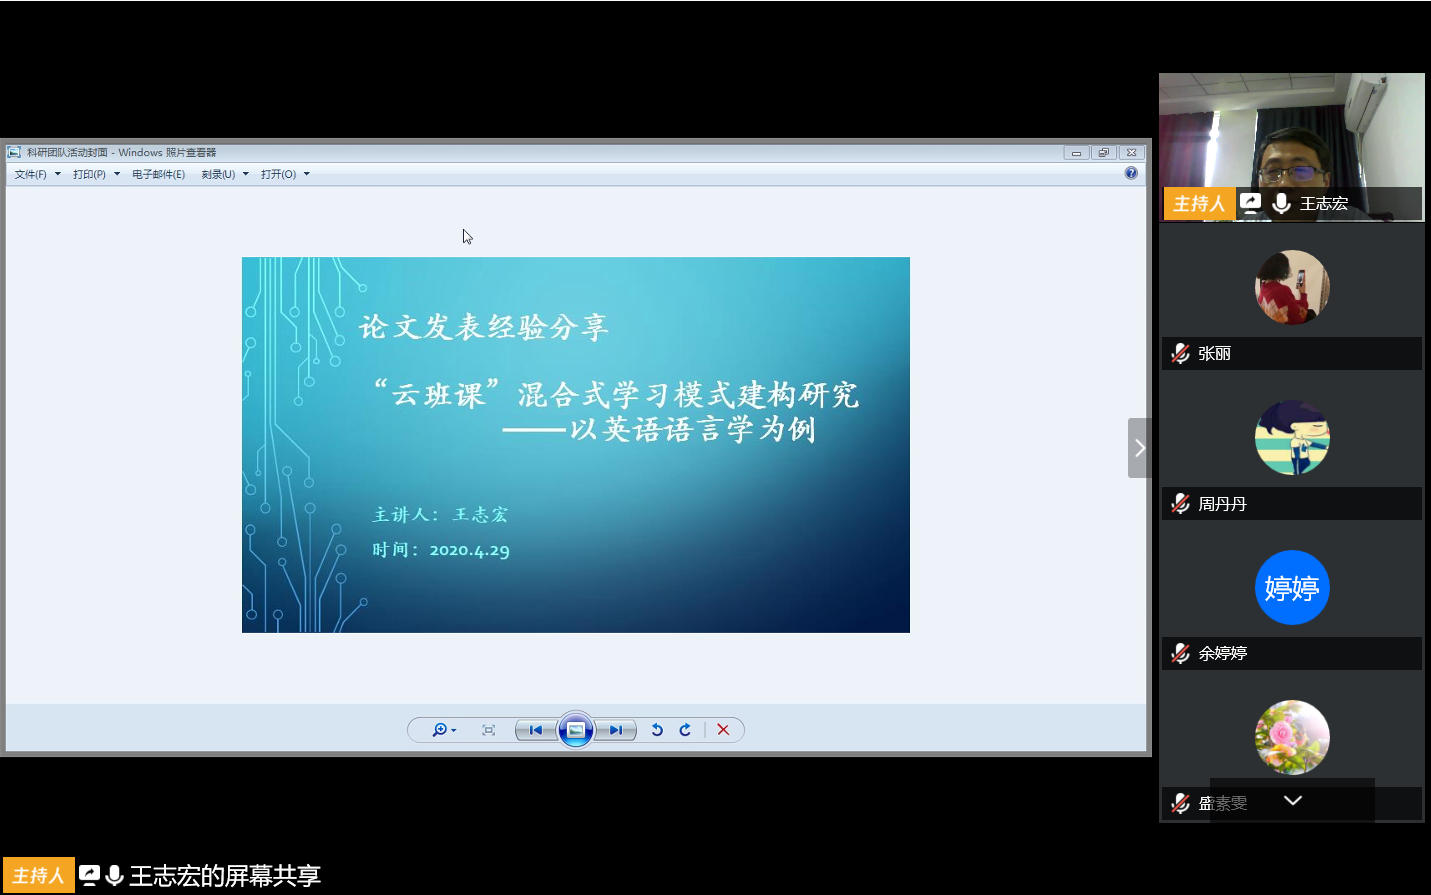Open the blue help question mark icon
This screenshot has width=1431, height=895.
pos(1130,173)
